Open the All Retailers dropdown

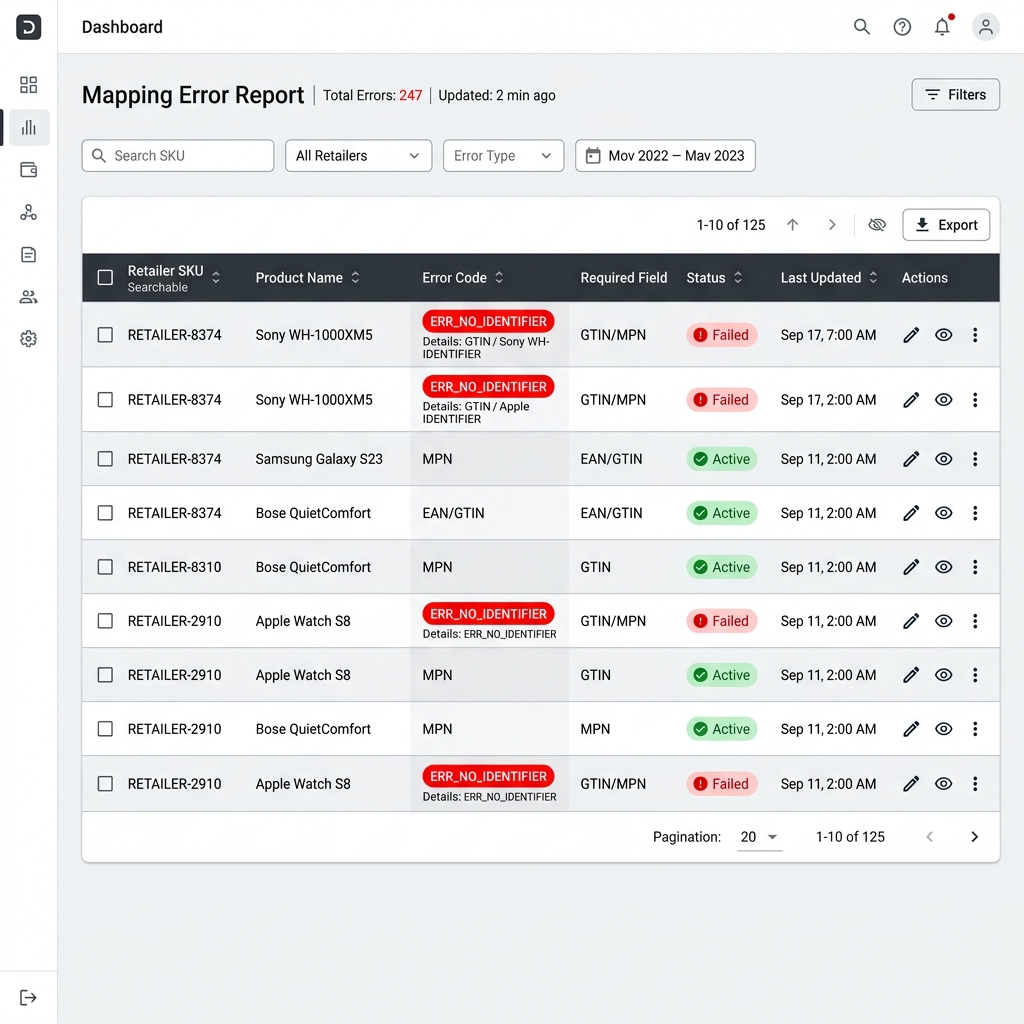[359, 155]
